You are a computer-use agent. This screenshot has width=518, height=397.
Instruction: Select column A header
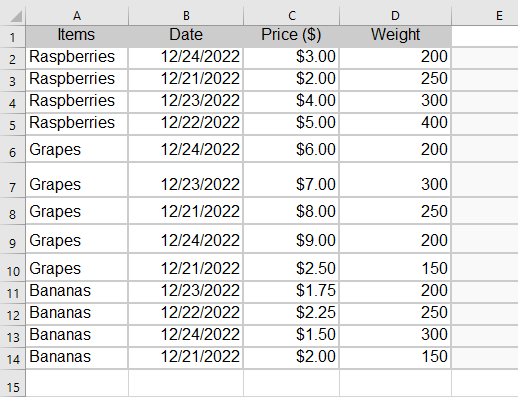point(77,16)
